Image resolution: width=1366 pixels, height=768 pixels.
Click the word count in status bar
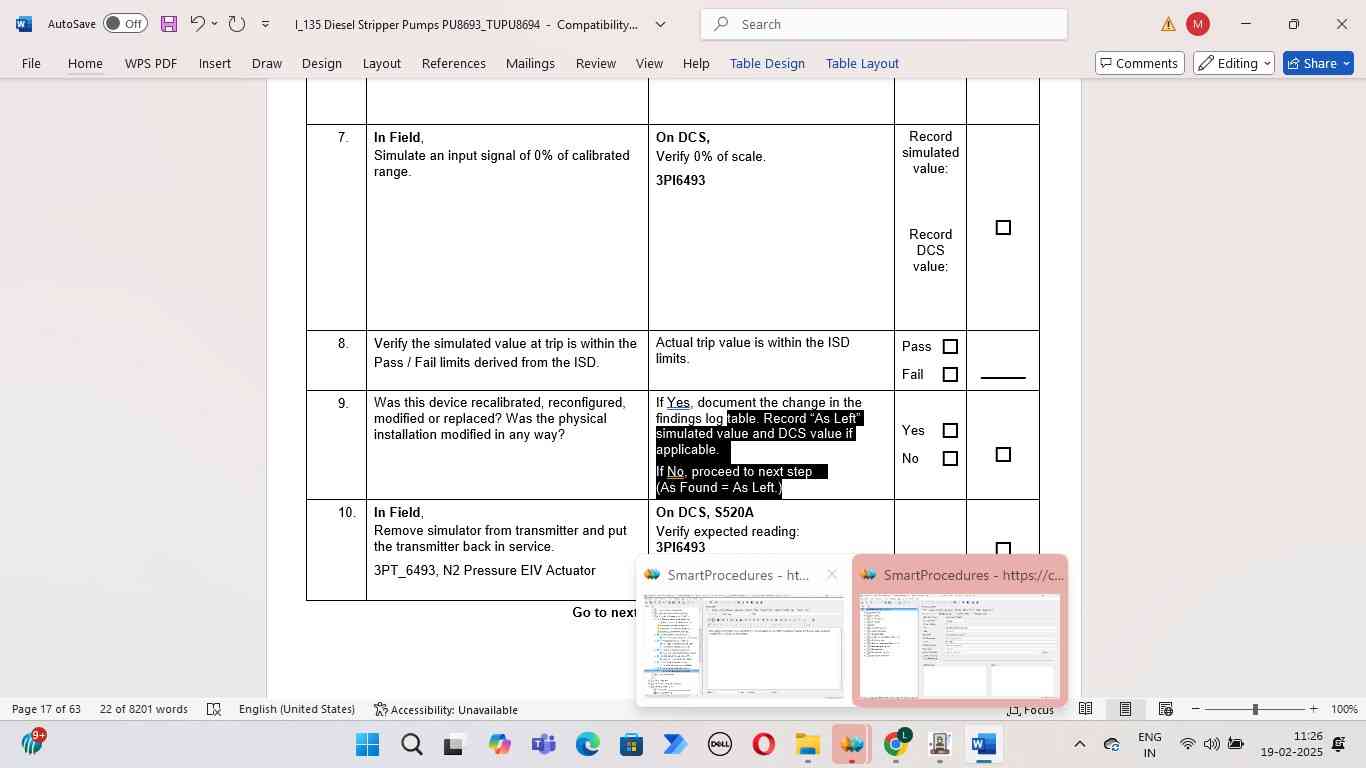pos(144,709)
